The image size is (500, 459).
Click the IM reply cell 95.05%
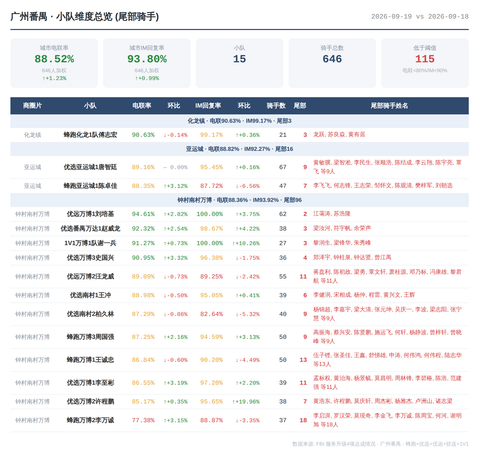(x=211, y=295)
